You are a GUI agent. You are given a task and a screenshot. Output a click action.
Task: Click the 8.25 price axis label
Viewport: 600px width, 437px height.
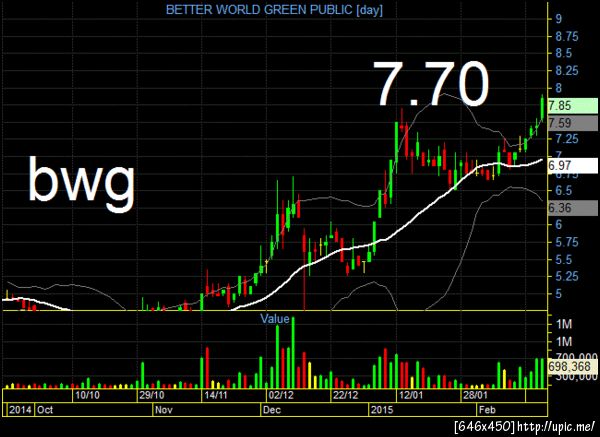coord(567,70)
